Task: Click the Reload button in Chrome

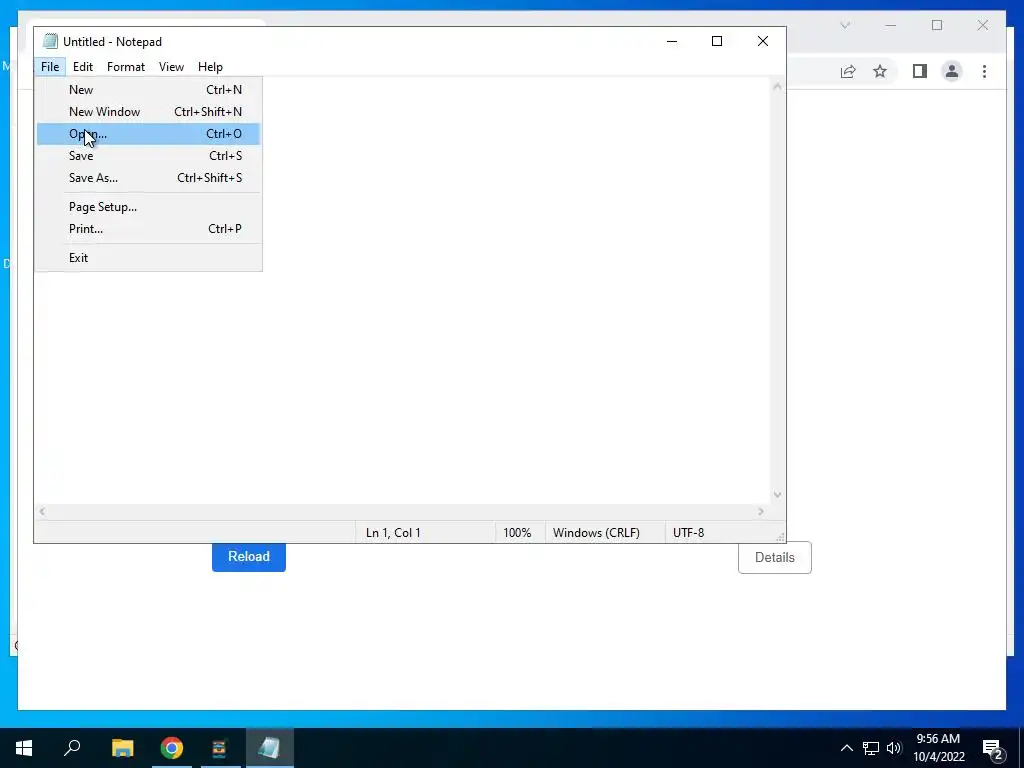Action: click(x=249, y=556)
